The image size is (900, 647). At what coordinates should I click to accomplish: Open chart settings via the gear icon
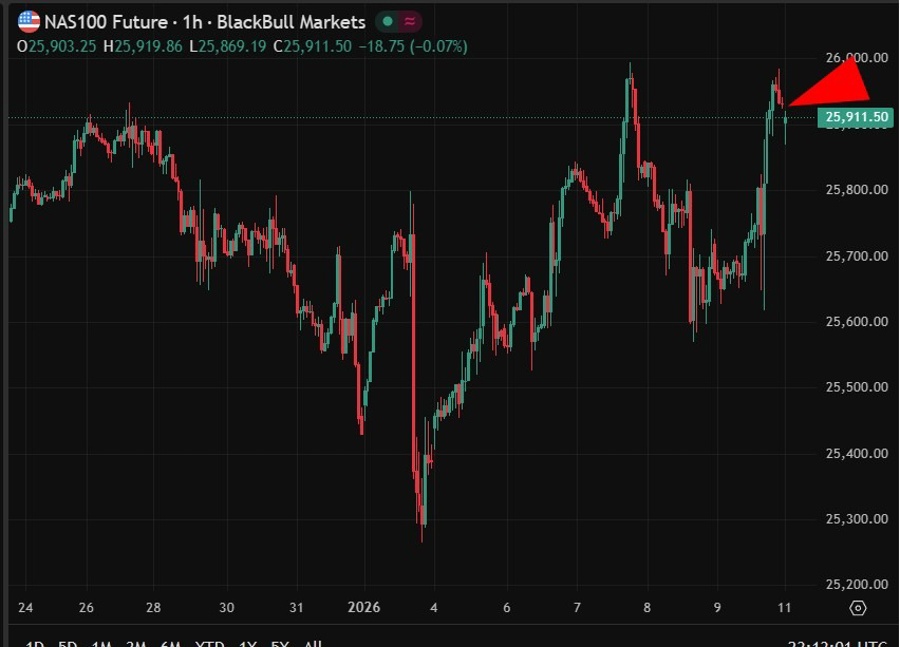(857, 607)
